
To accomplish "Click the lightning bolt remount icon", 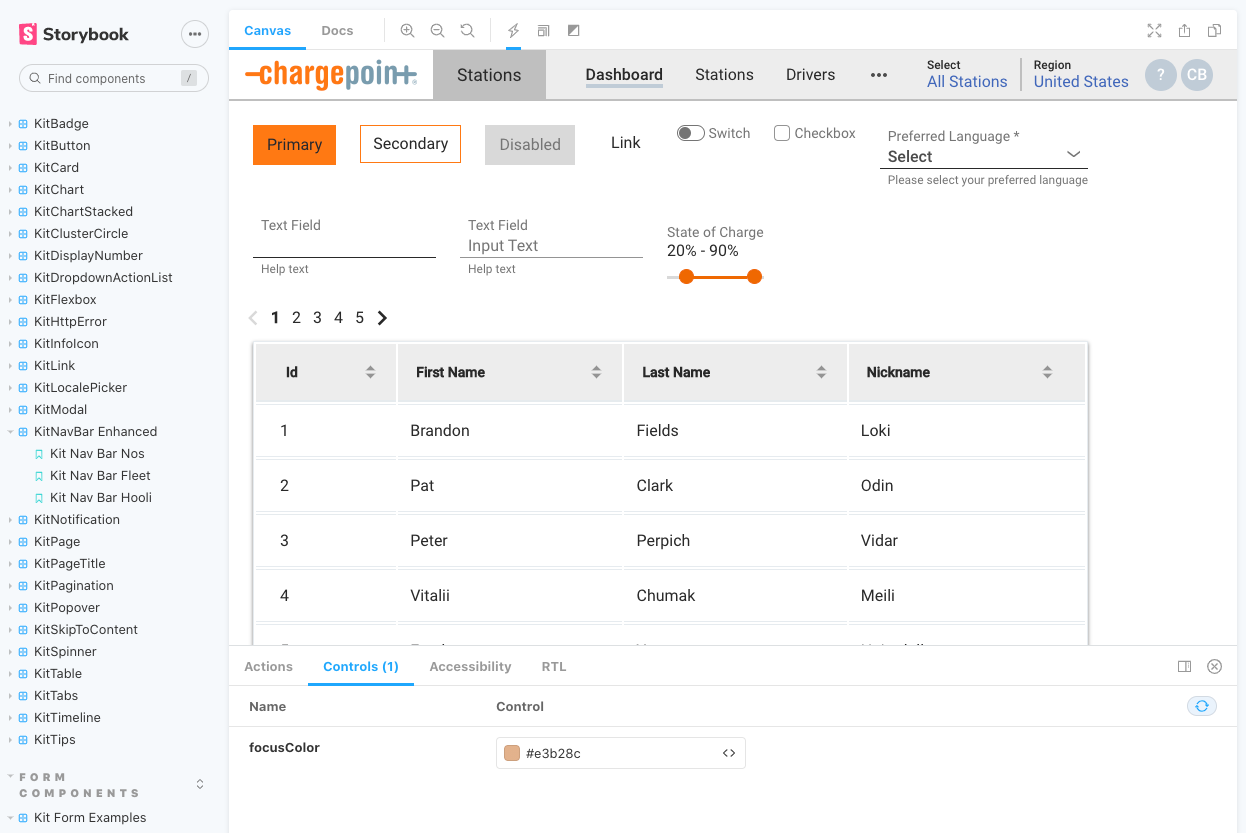I will [x=513, y=30].
